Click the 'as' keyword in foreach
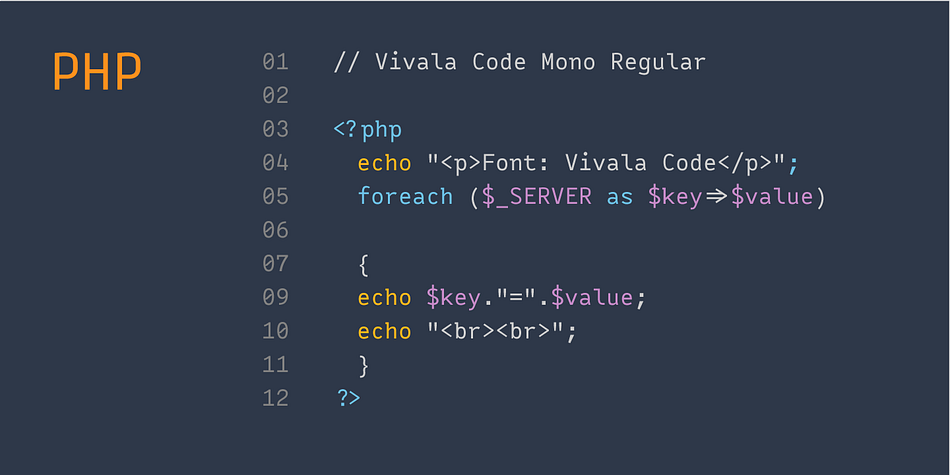 [620, 198]
